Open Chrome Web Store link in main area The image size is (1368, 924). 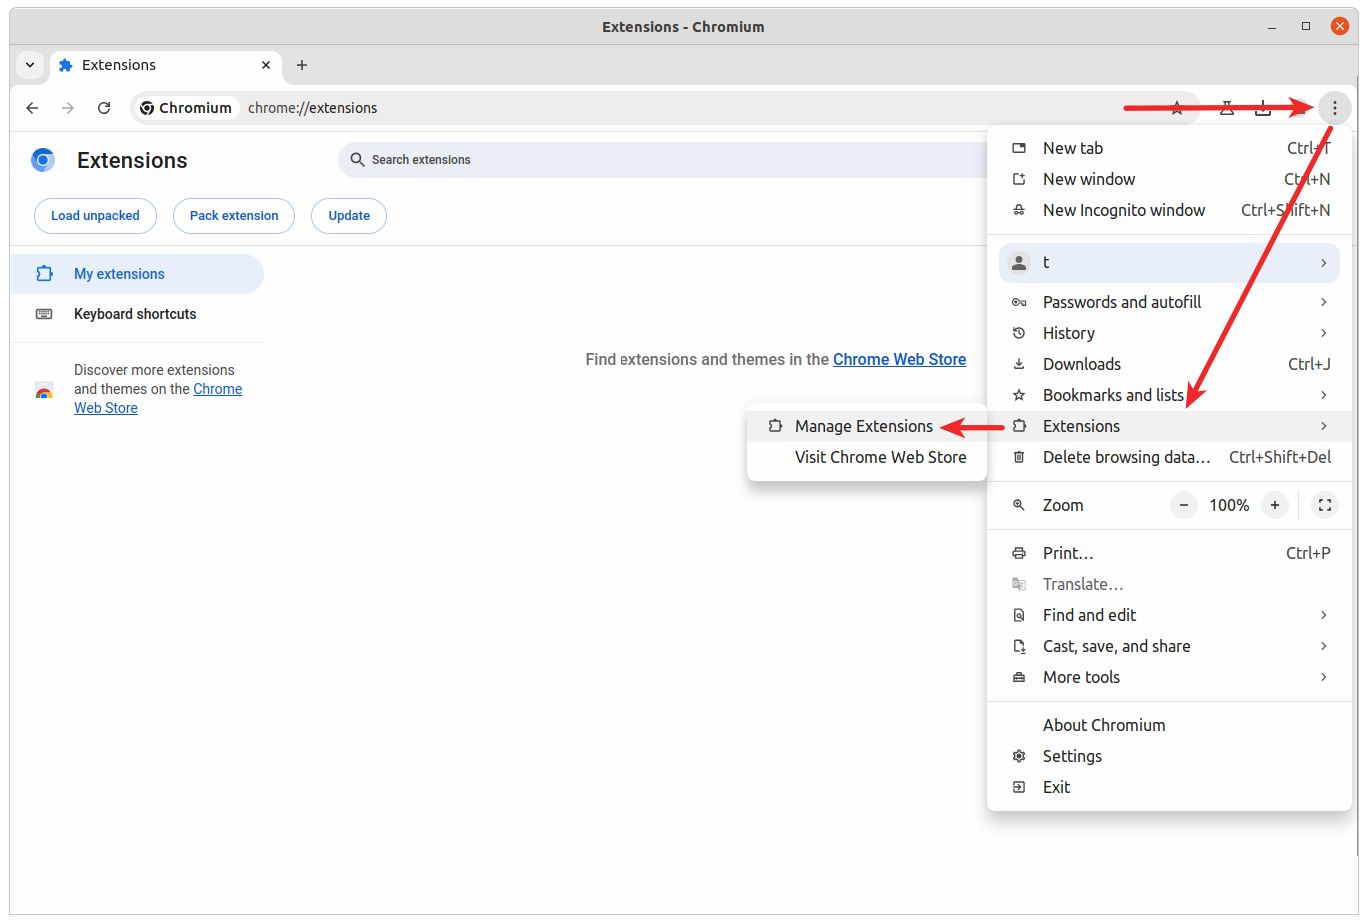tap(899, 359)
